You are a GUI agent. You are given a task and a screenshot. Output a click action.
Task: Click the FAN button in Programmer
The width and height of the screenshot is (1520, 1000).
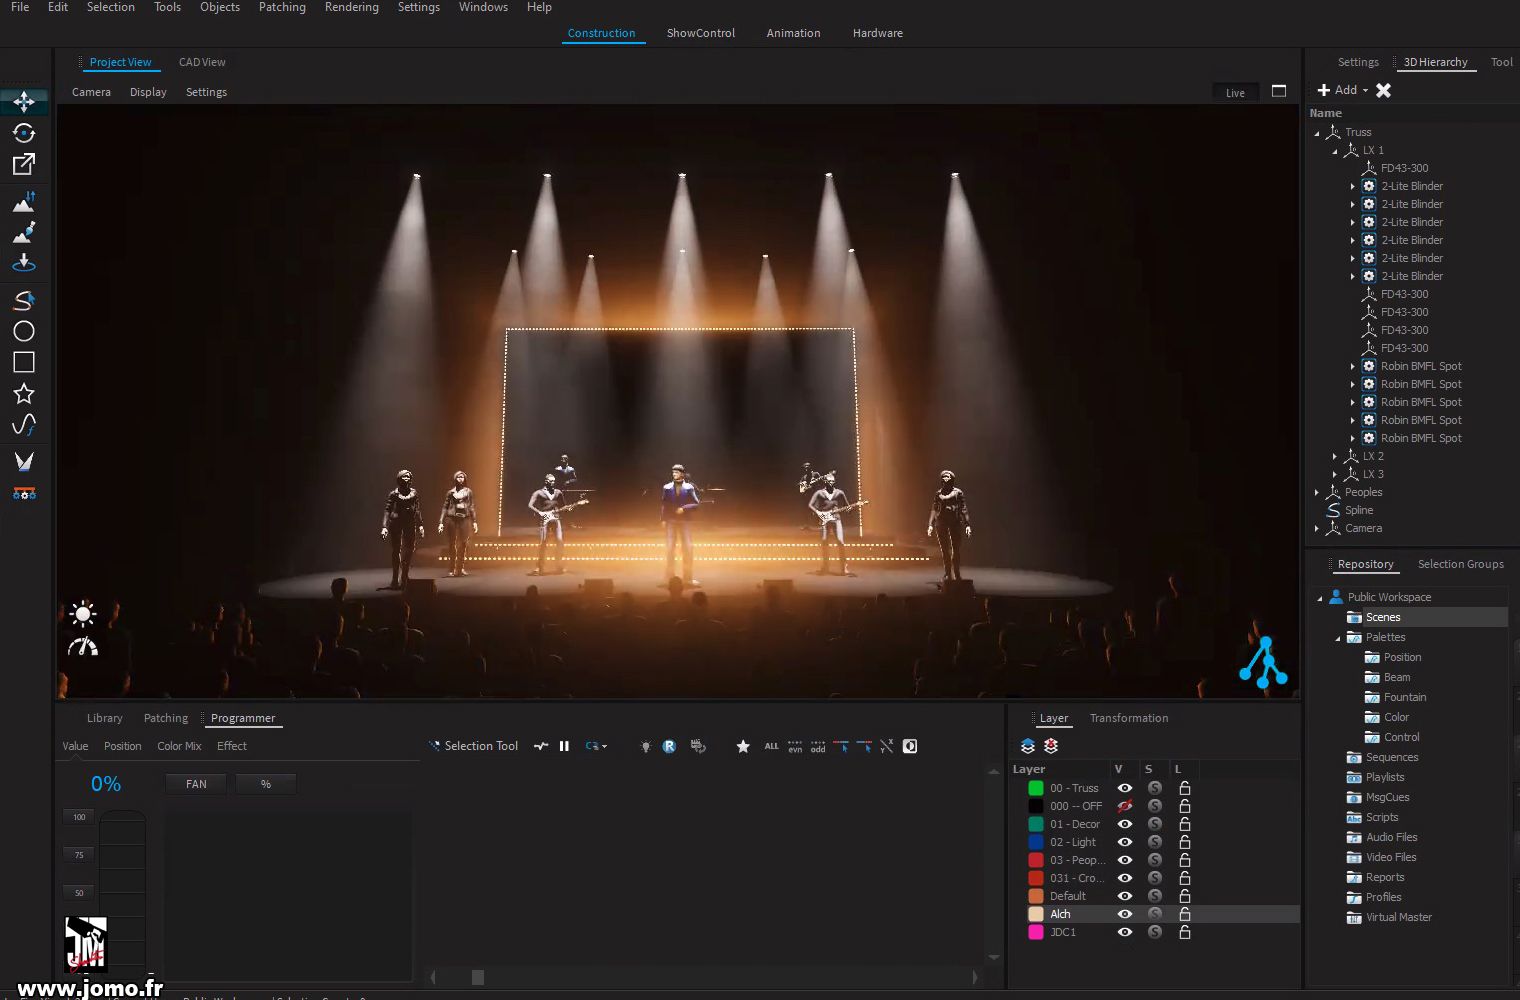[x=196, y=784]
